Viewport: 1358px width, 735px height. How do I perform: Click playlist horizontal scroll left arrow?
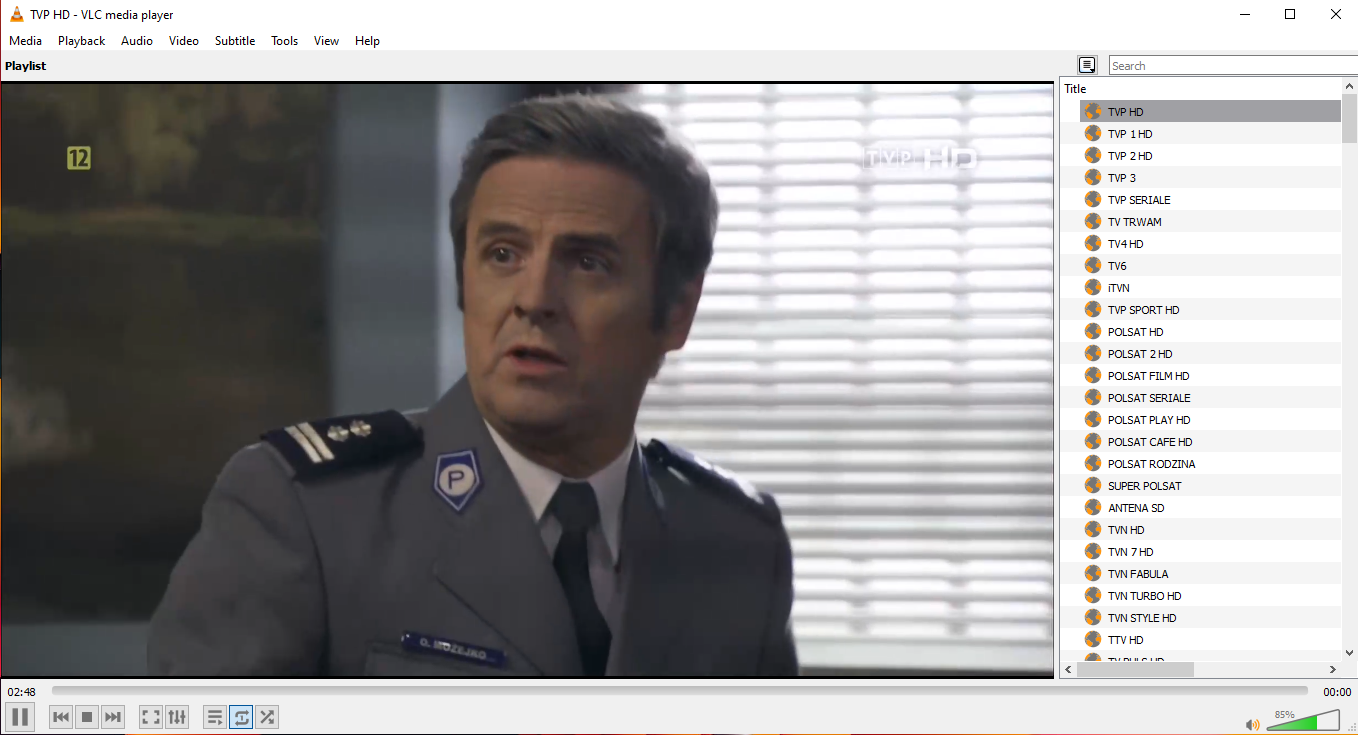pyautogui.click(x=1068, y=669)
